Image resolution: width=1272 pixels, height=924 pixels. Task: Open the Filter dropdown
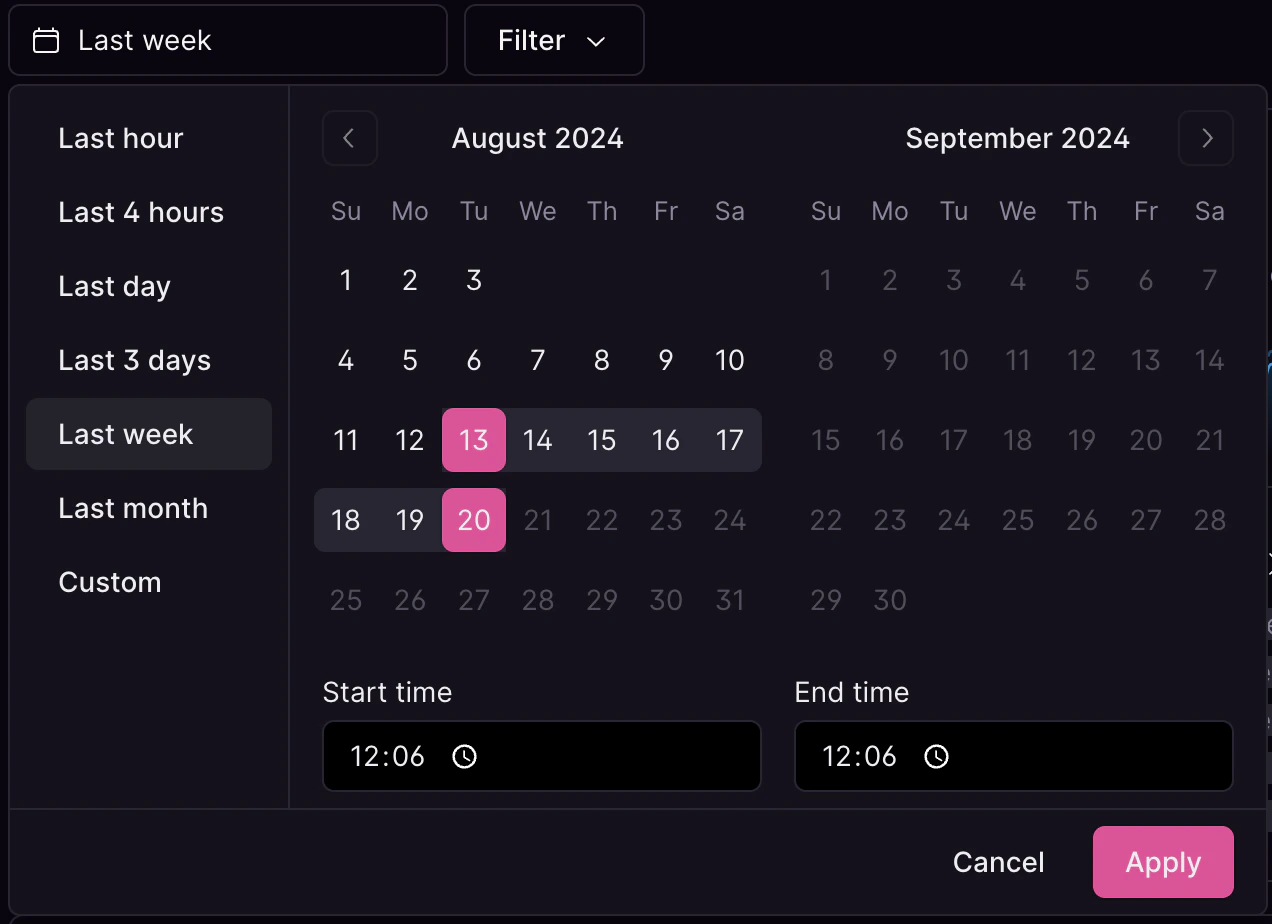[x=554, y=40]
